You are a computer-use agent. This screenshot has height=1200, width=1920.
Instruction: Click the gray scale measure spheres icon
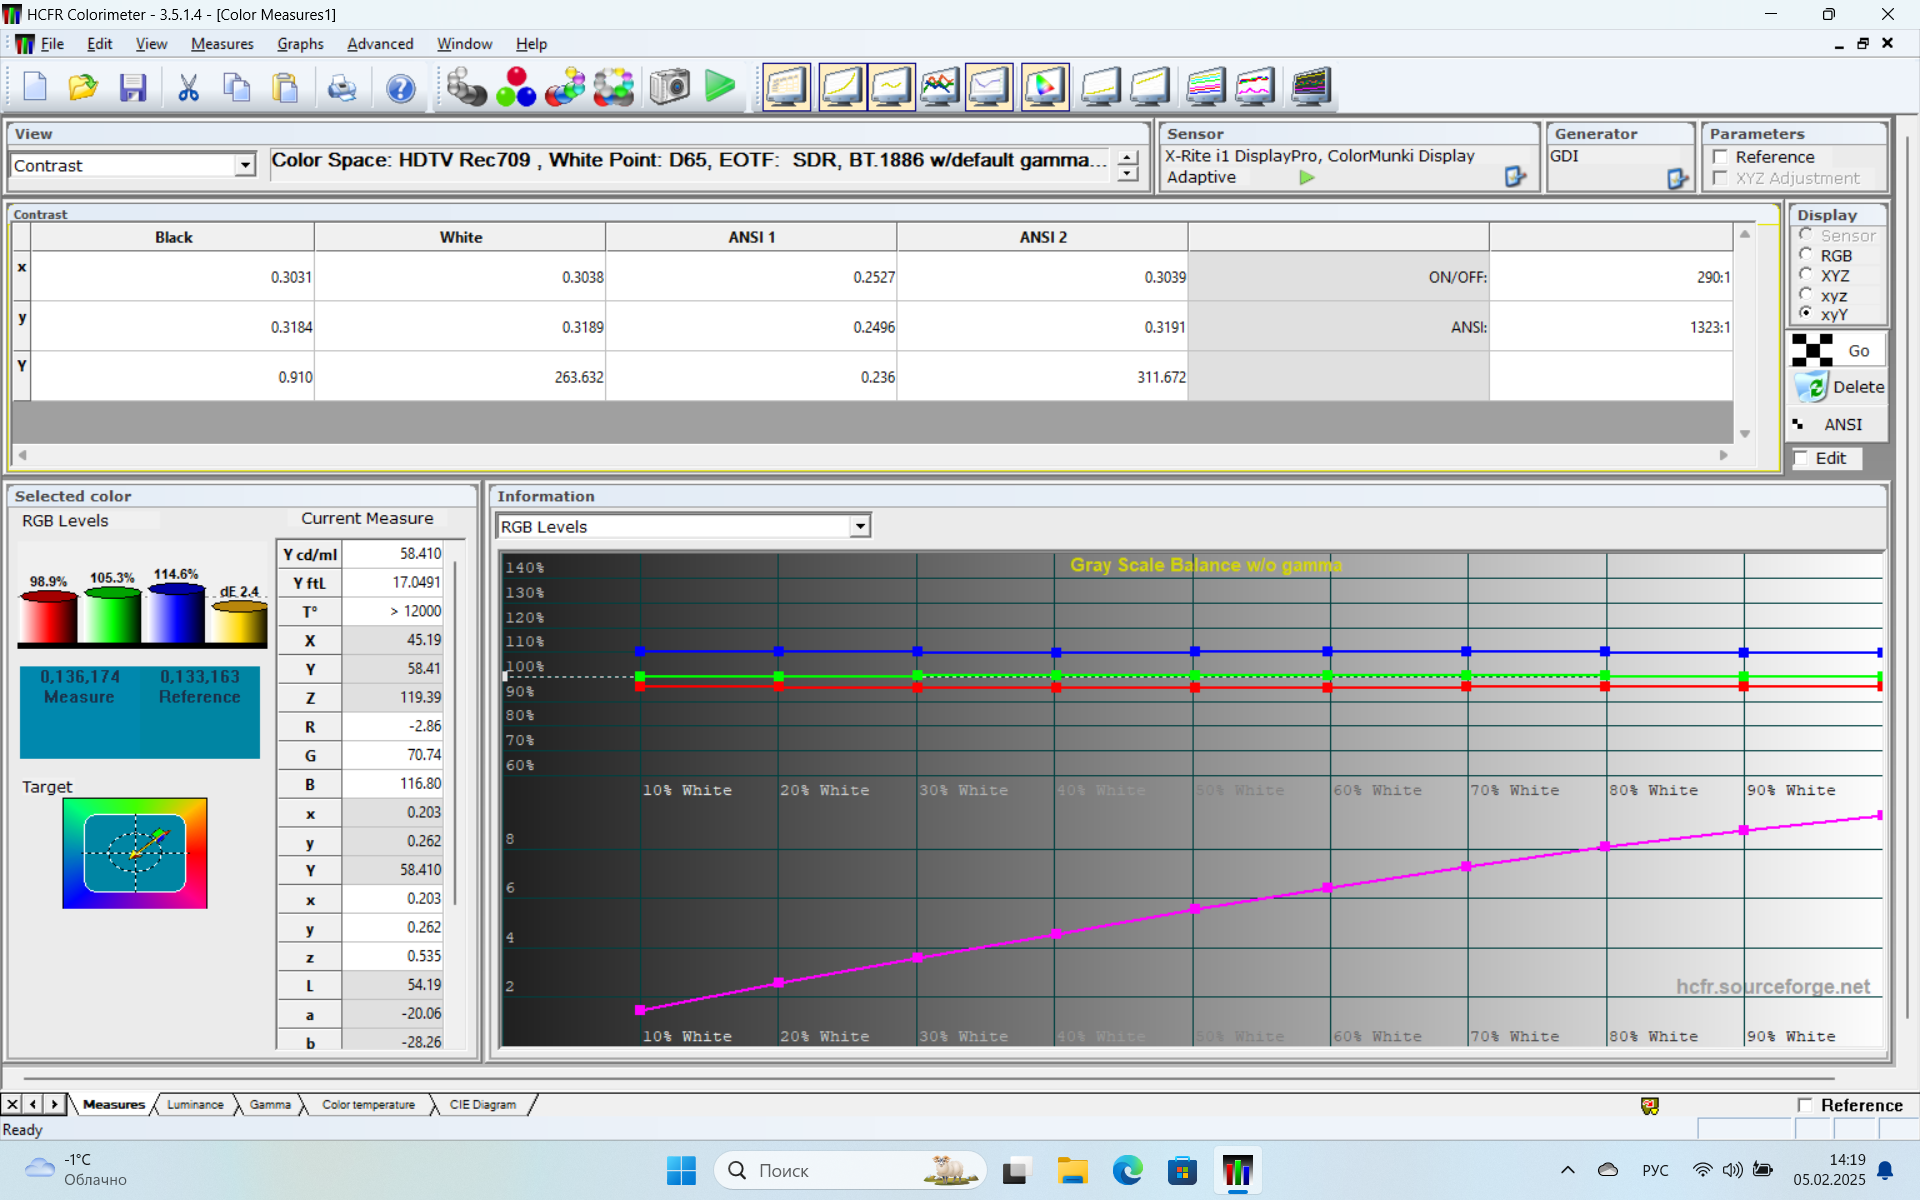coord(466,87)
